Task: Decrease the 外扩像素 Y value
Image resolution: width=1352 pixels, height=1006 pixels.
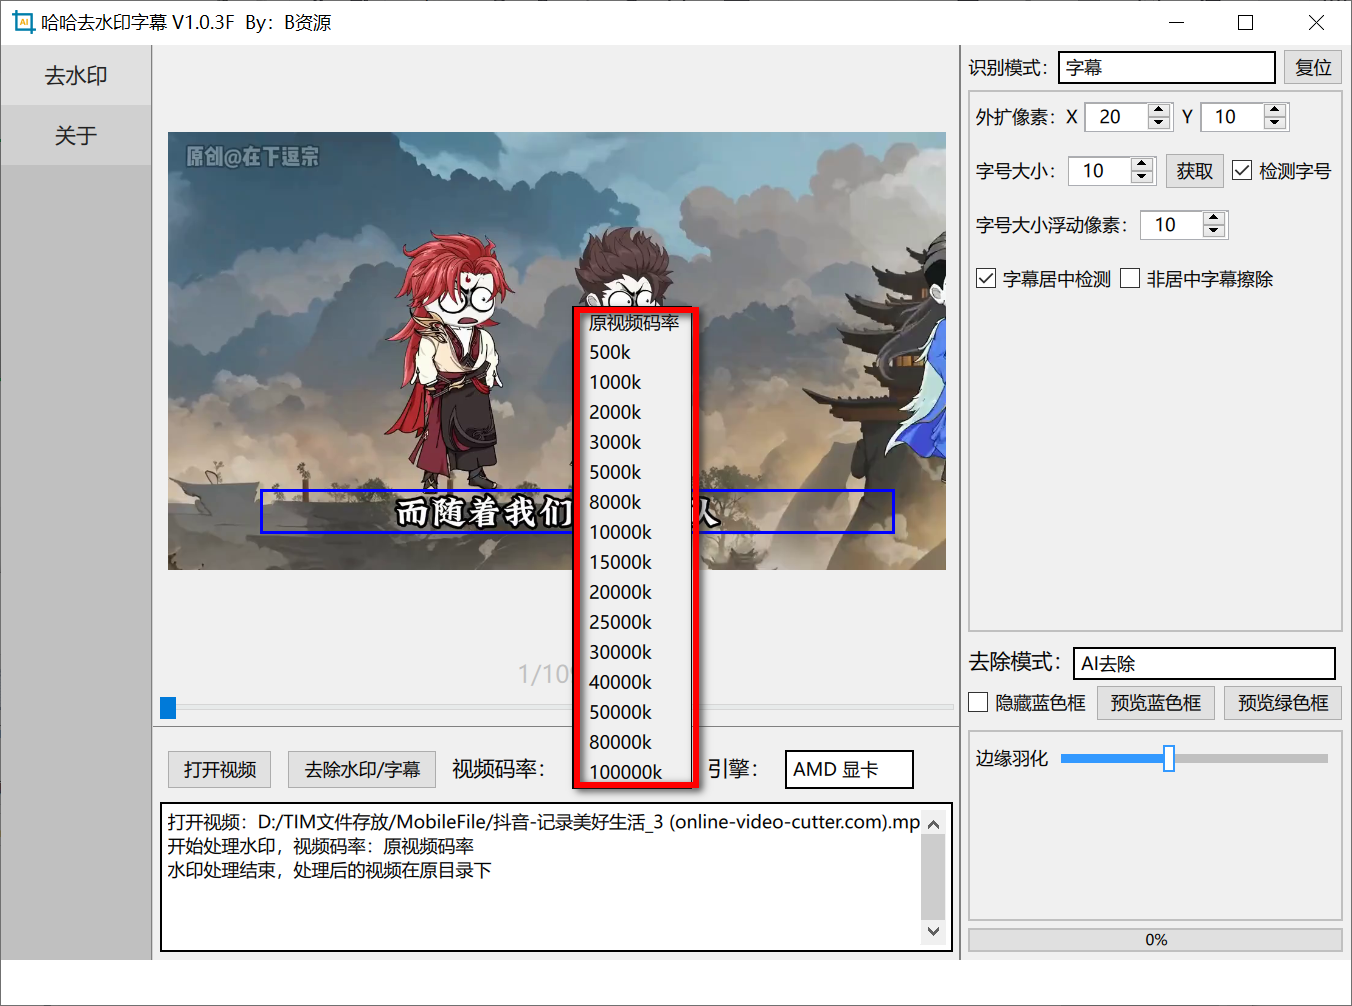Action: [x=1275, y=123]
